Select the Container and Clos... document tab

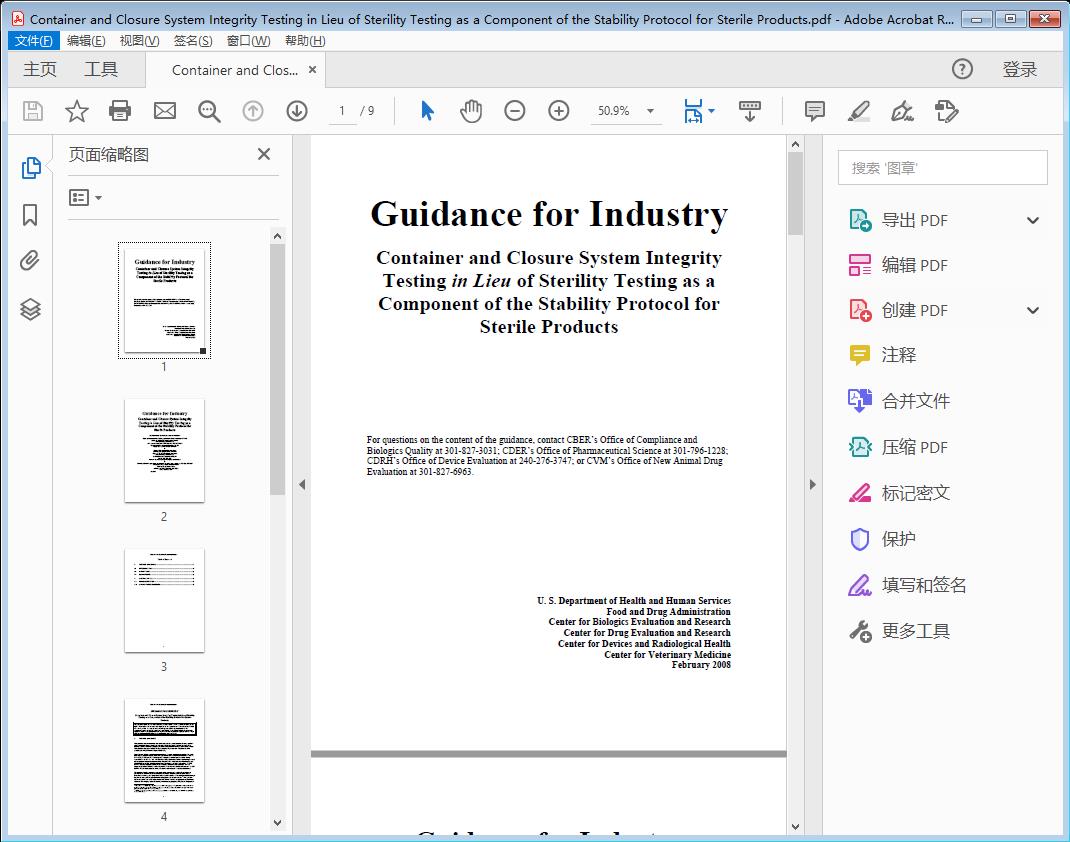pos(235,70)
